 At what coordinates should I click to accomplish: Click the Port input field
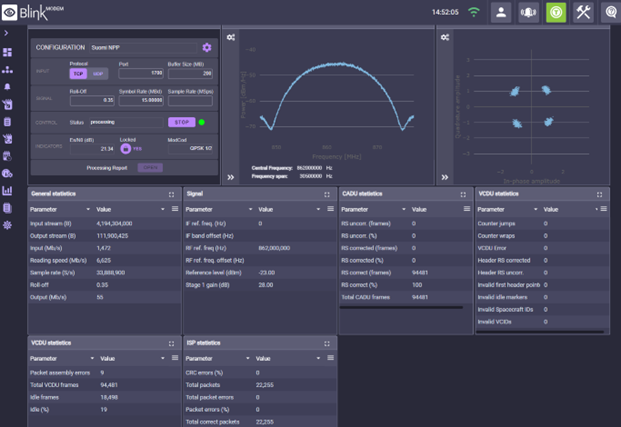pyautogui.click(x=141, y=73)
